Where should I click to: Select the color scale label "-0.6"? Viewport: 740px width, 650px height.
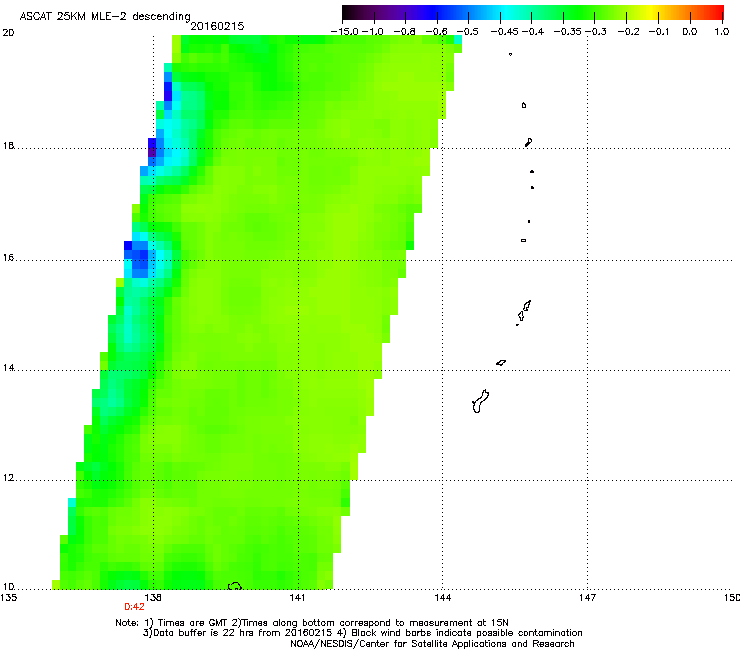click(x=437, y=32)
